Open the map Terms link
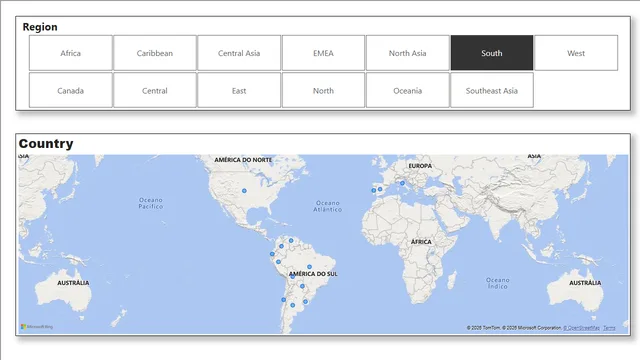 (609, 328)
